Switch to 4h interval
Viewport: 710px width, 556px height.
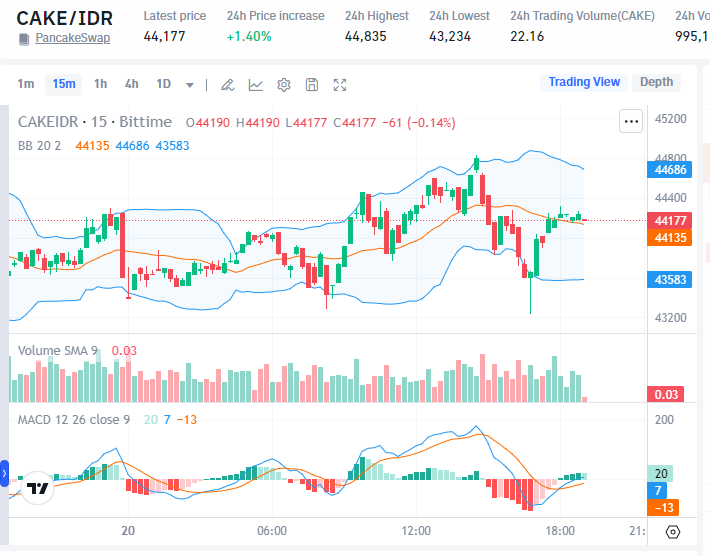pyautogui.click(x=132, y=84)
